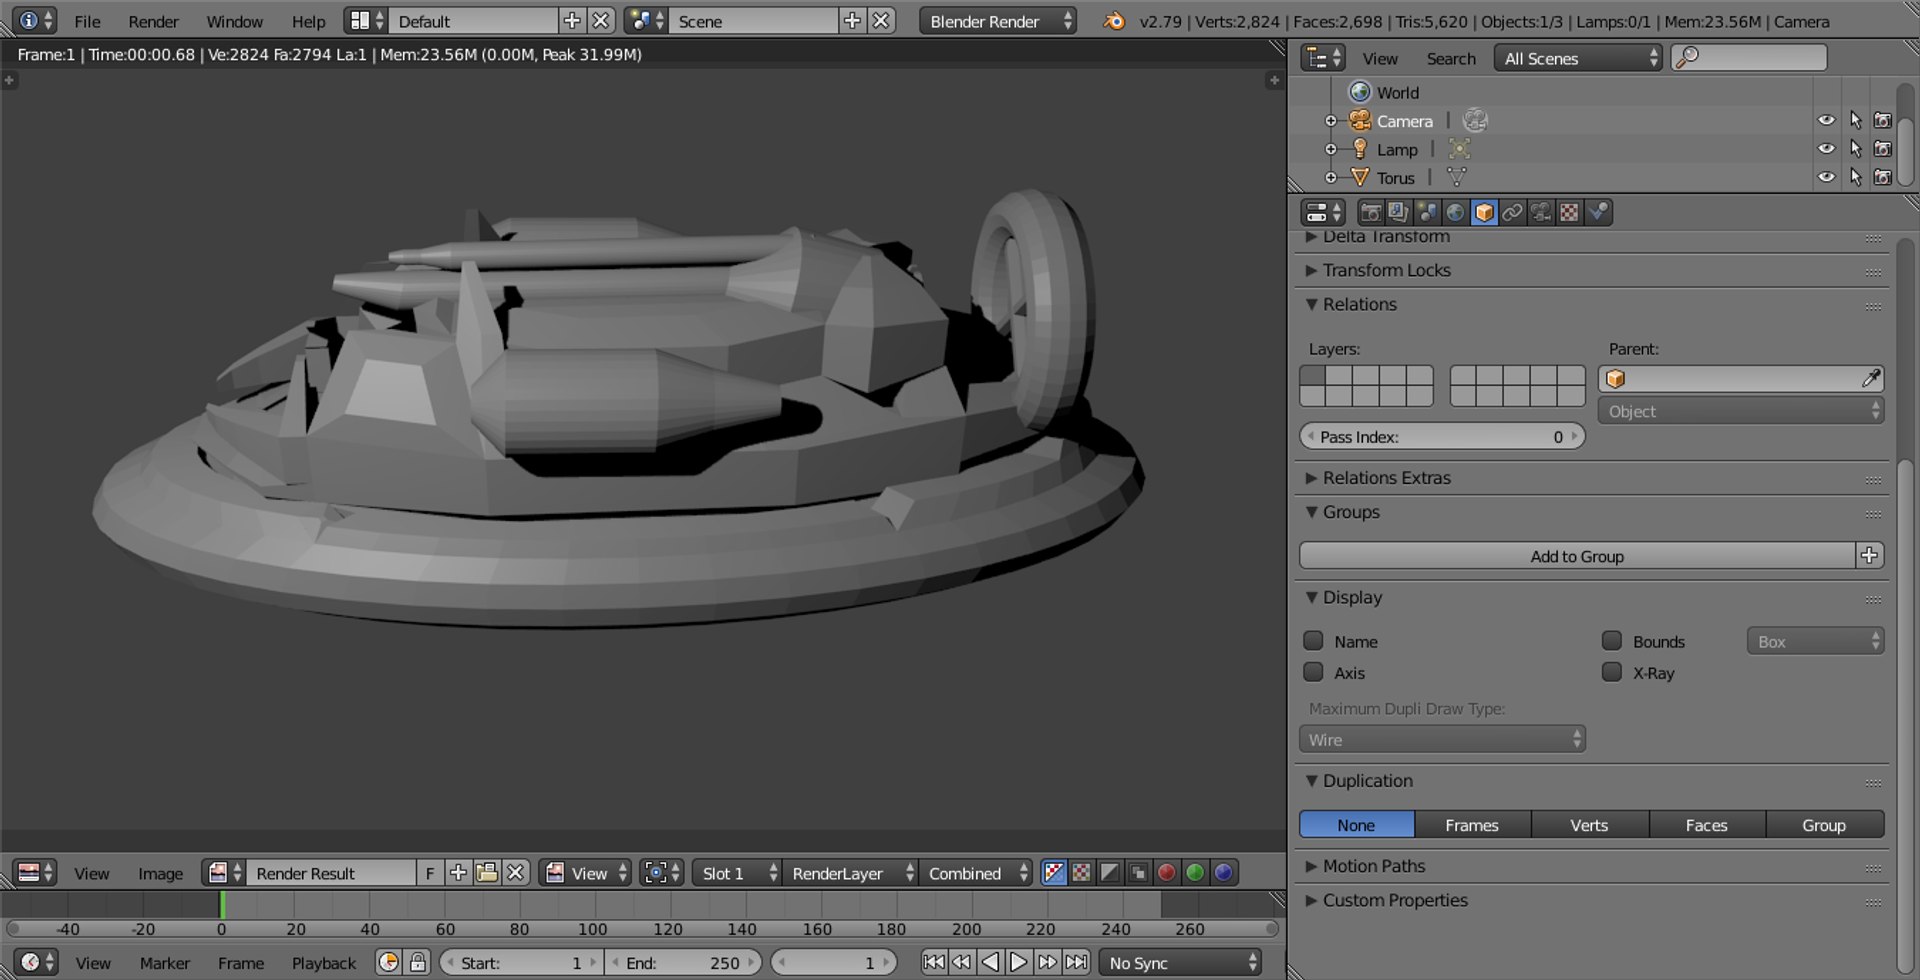
Task: Click the red channel display icon
Action: pyautogui.click(x=1166, y=873)
